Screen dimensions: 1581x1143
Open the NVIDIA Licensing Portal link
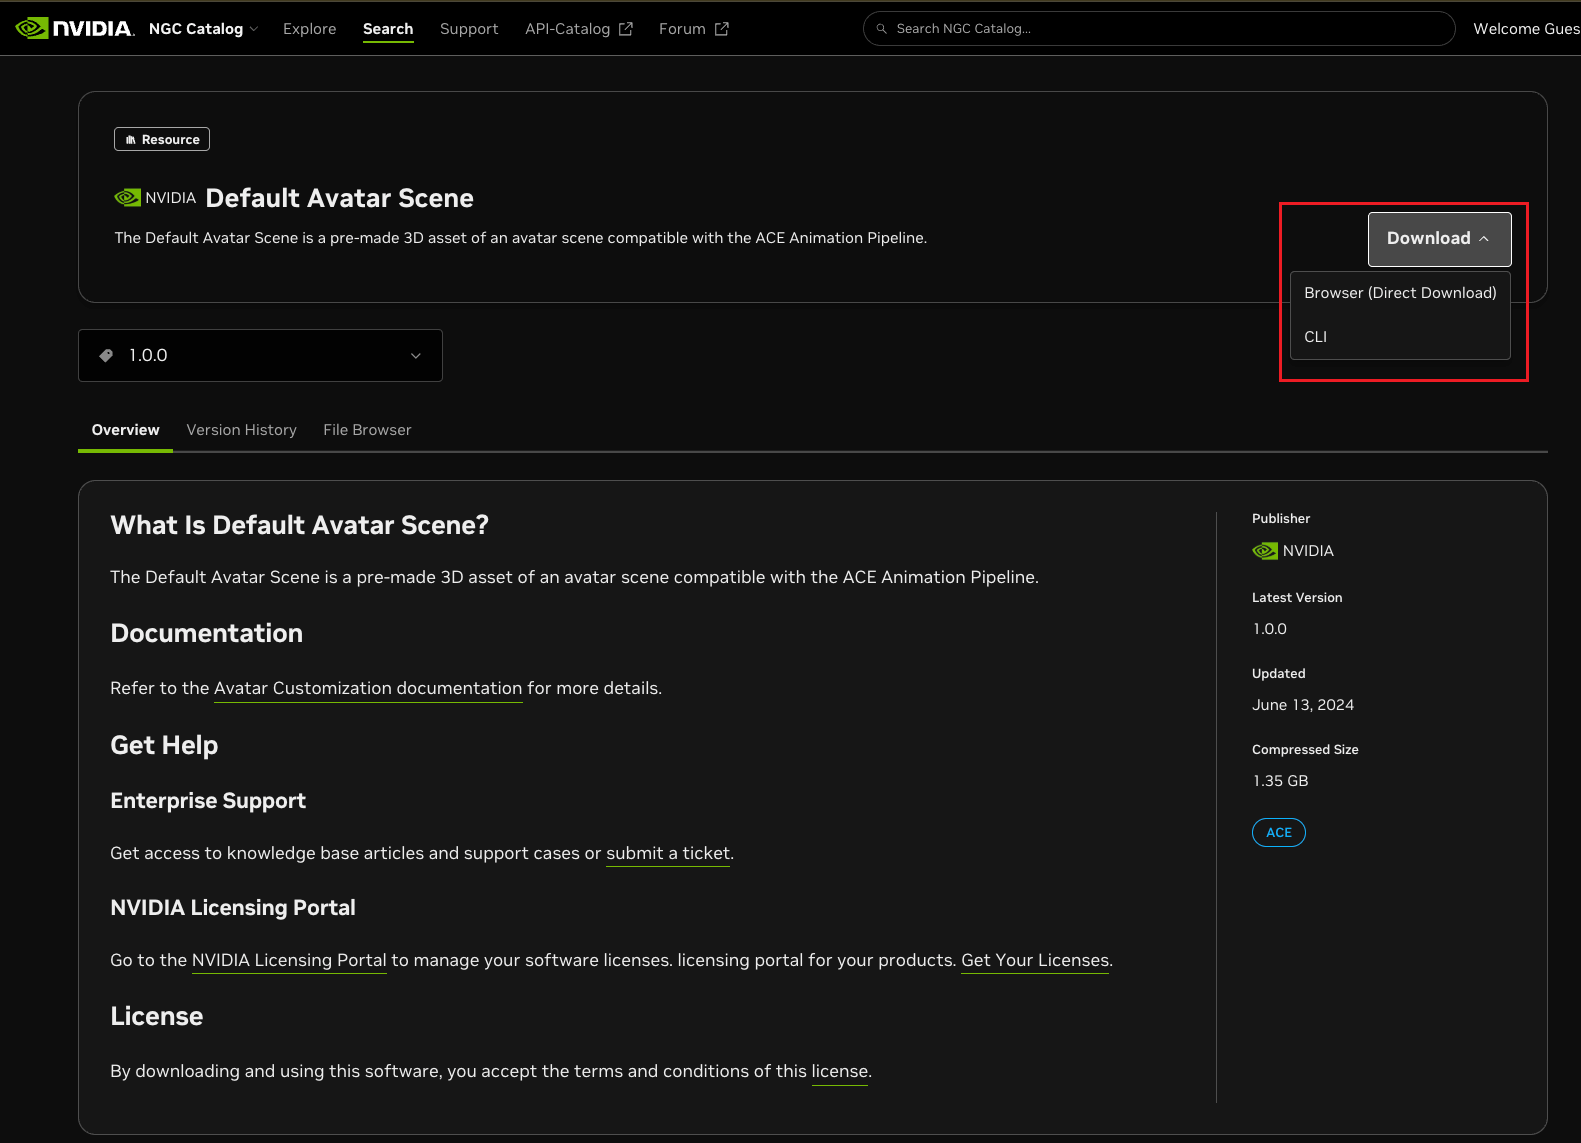click(x=289, y=960)
